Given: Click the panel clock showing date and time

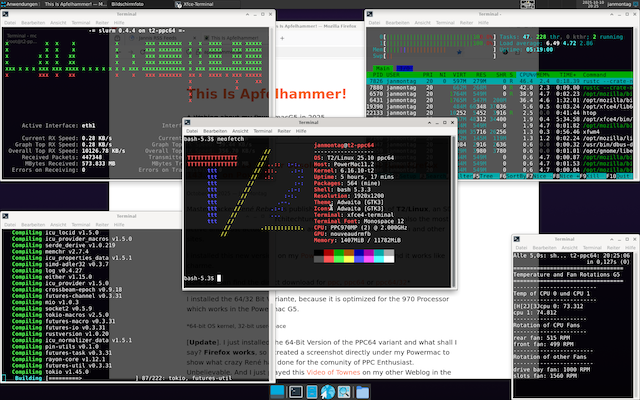Looking at the screenshot, I should [x=603, y=5].
